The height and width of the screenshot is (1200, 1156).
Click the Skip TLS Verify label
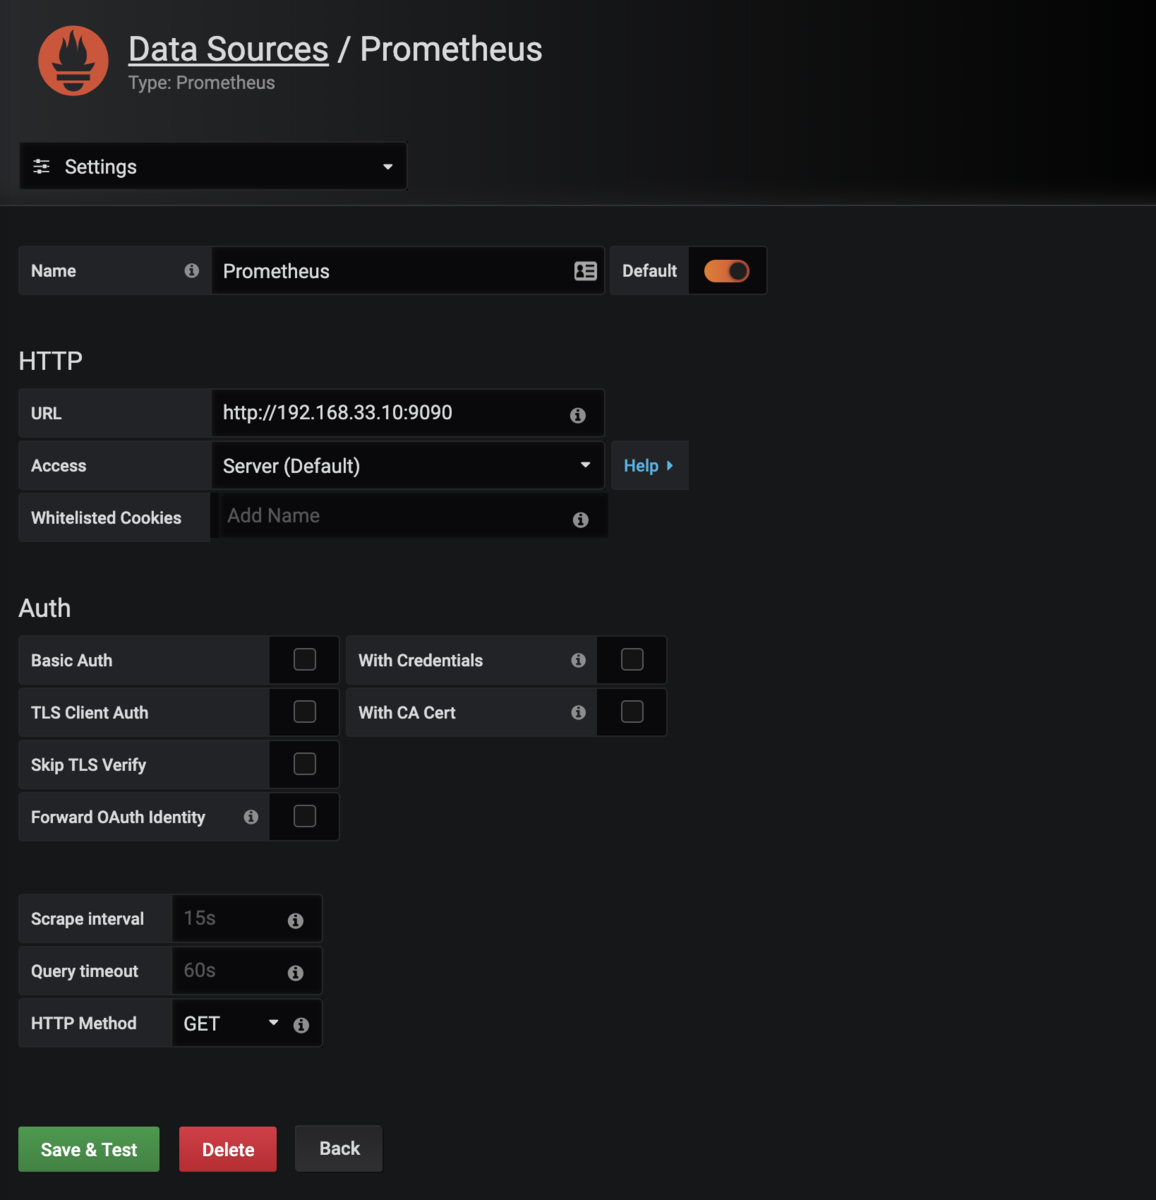[x=88, y=765]
